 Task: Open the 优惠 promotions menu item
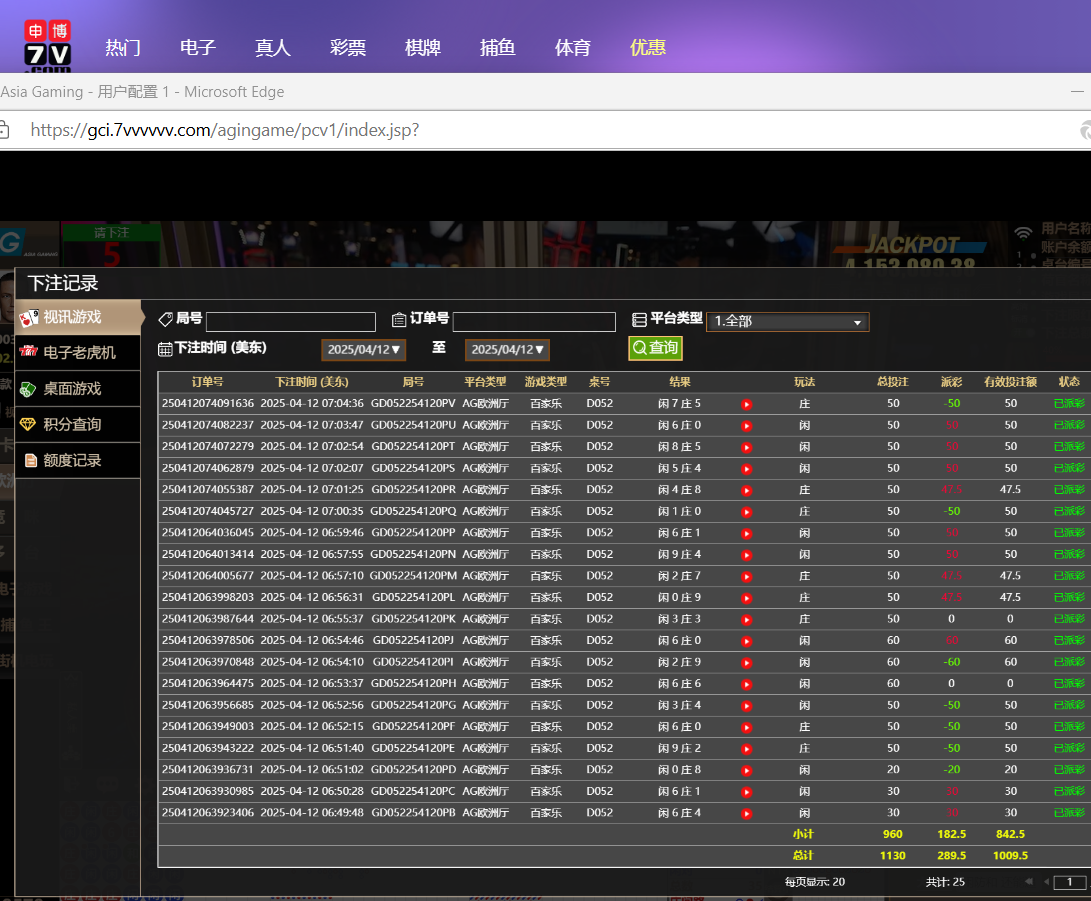[647, 48]
